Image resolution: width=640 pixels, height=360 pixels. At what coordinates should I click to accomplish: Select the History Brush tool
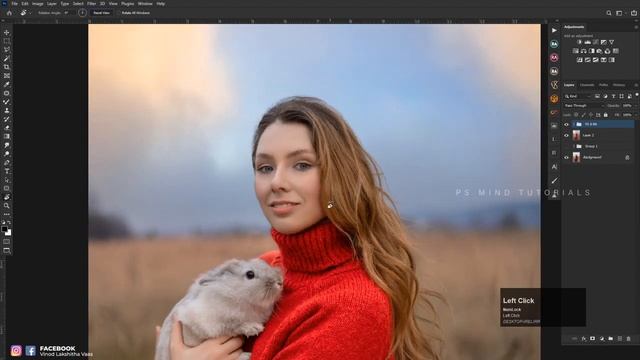pyautogui.click(x=7, y=119)
